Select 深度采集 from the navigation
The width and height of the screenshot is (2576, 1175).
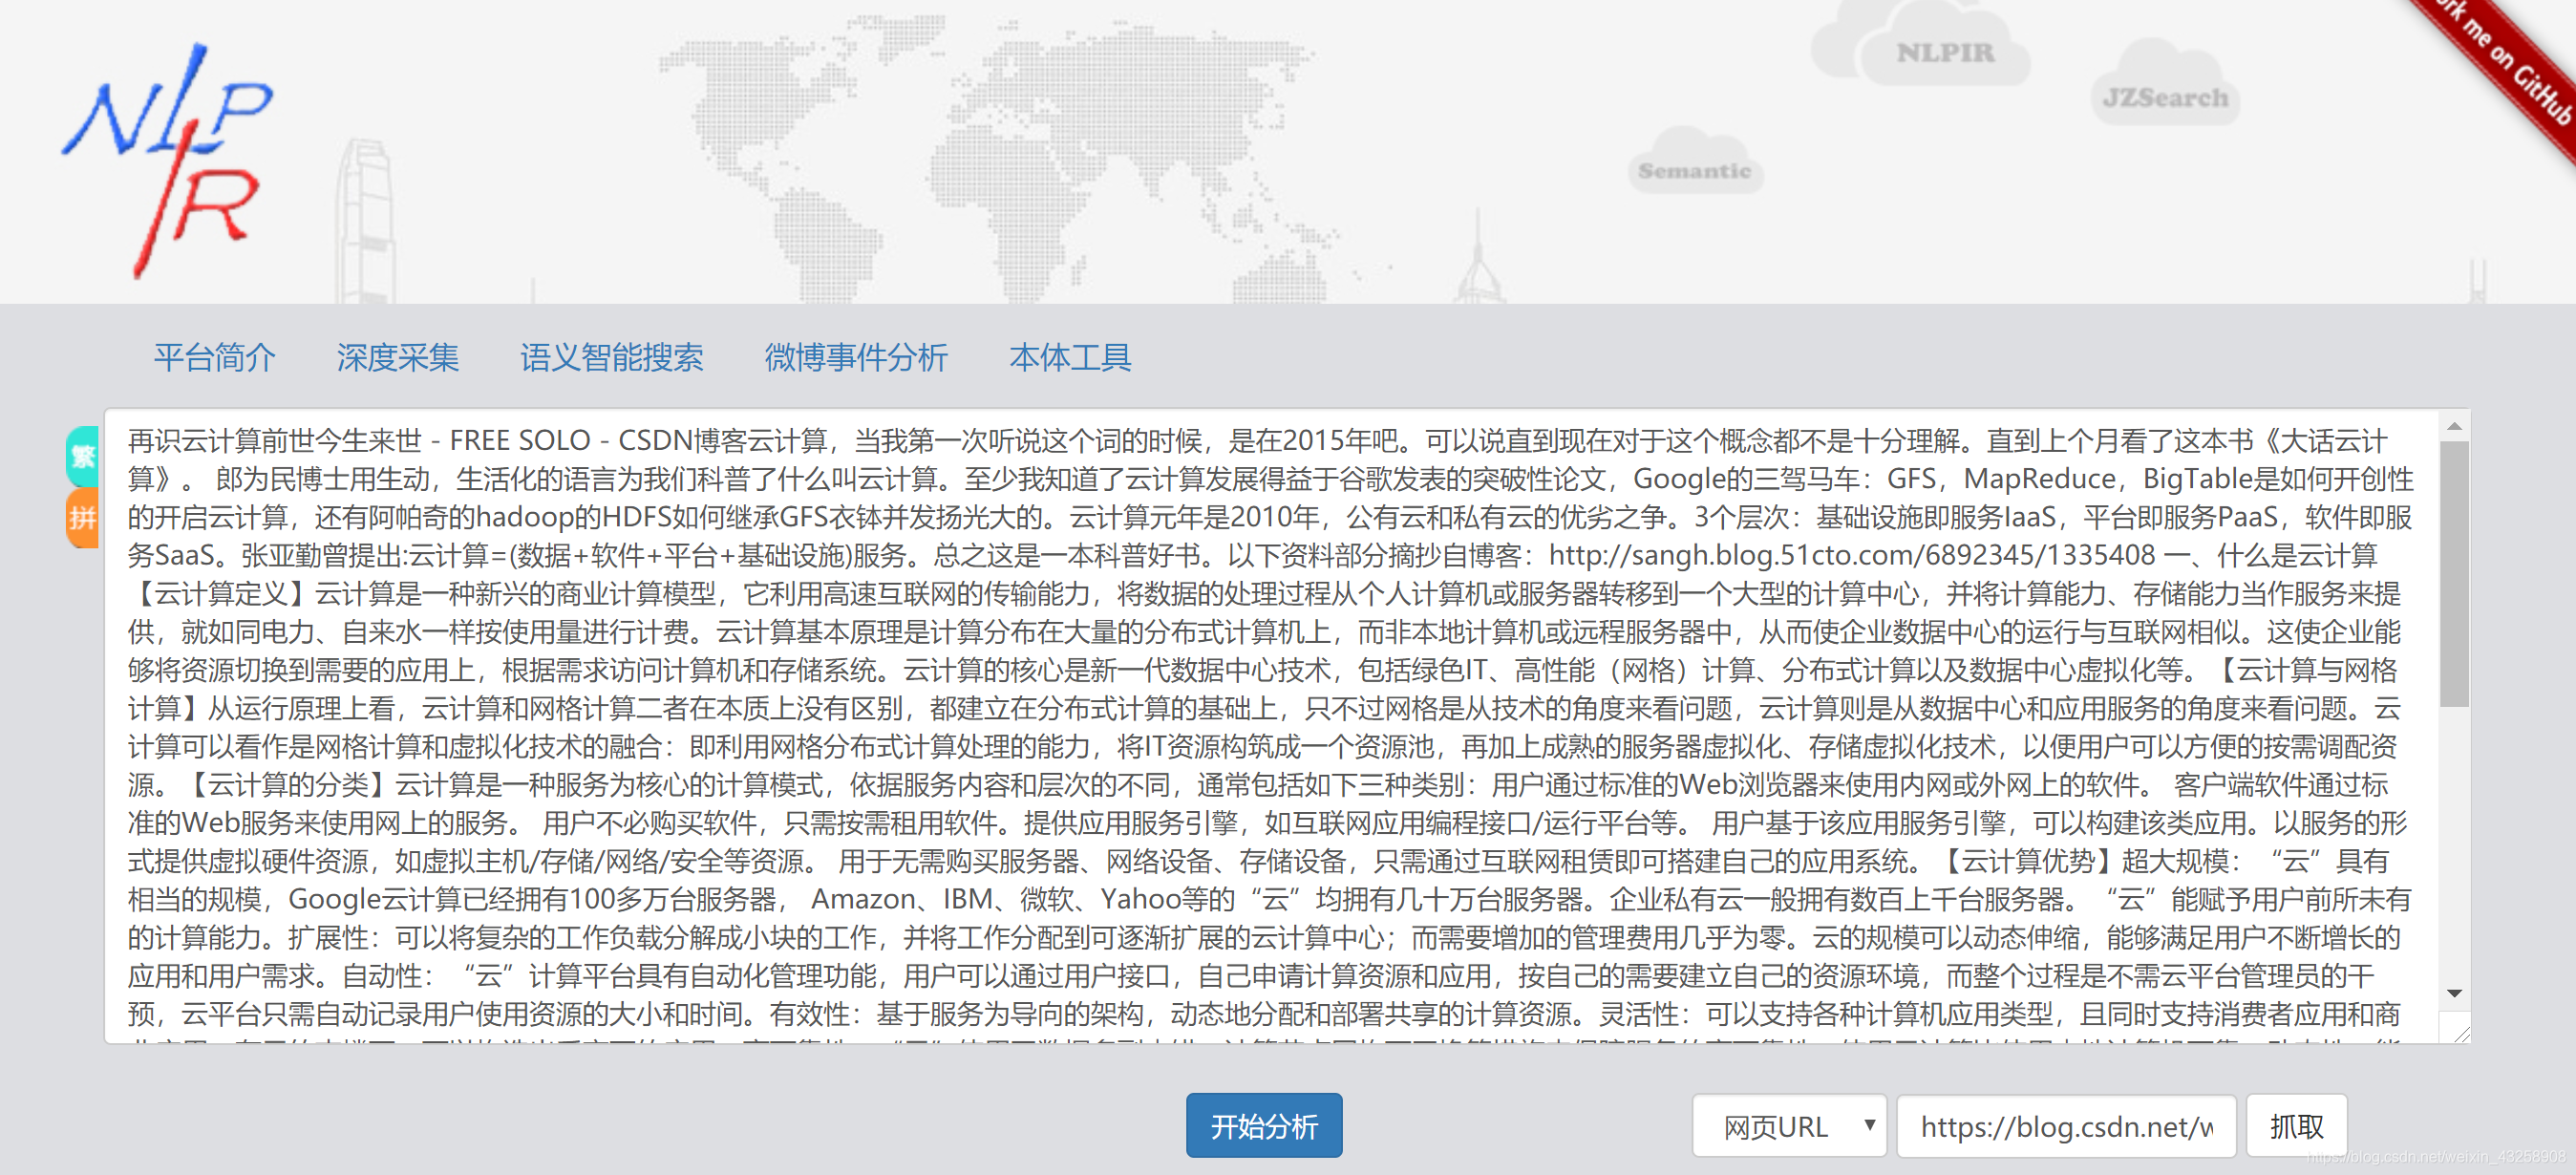(398, 358)
